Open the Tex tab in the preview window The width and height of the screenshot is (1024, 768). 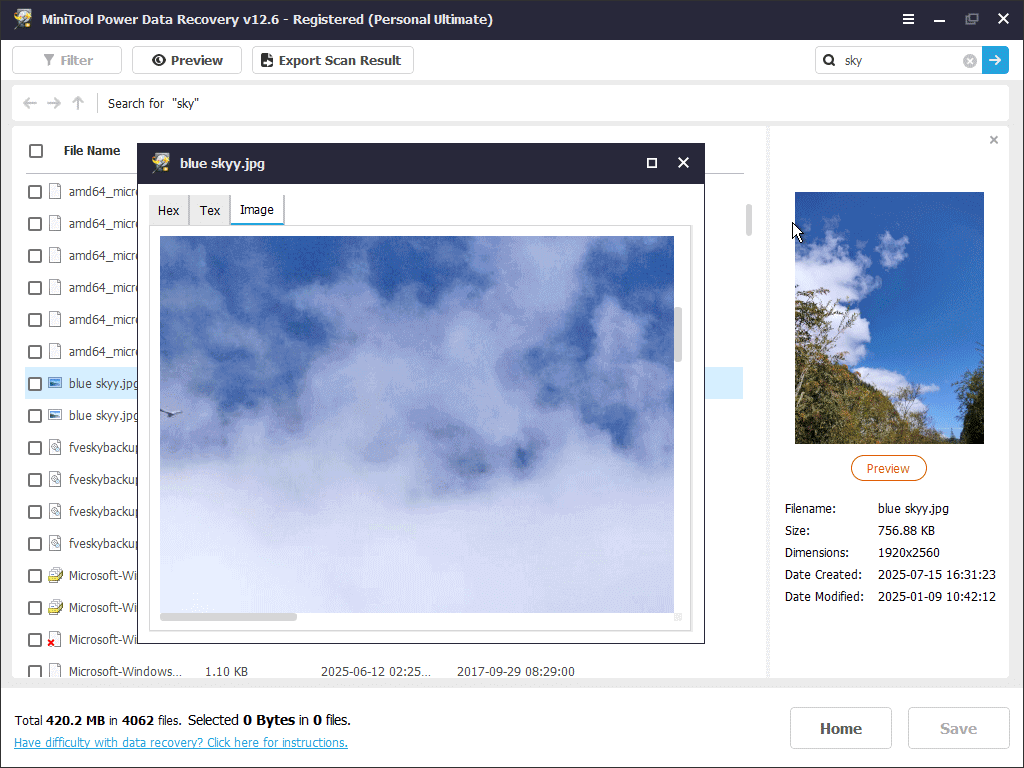pyautogui.click(x=209, y=210)
